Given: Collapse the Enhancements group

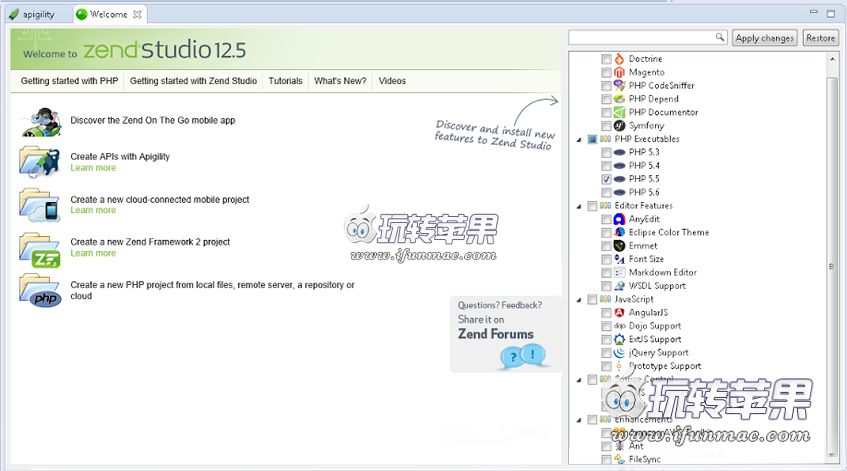Looking at the screenshot, I should [x=579, y=420].
